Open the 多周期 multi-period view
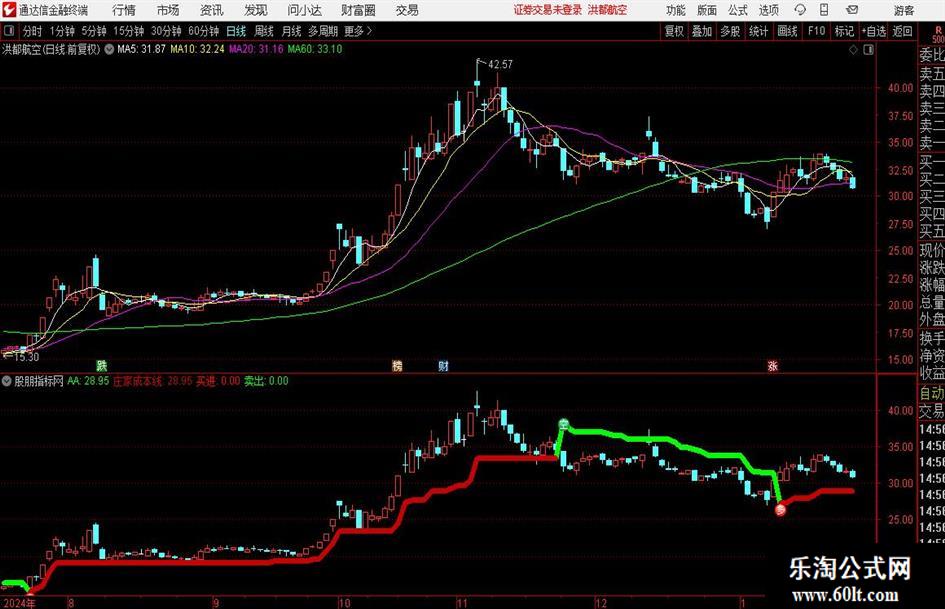Image resolution: width=945 pixels, height=609 pixels. point(323,31)
